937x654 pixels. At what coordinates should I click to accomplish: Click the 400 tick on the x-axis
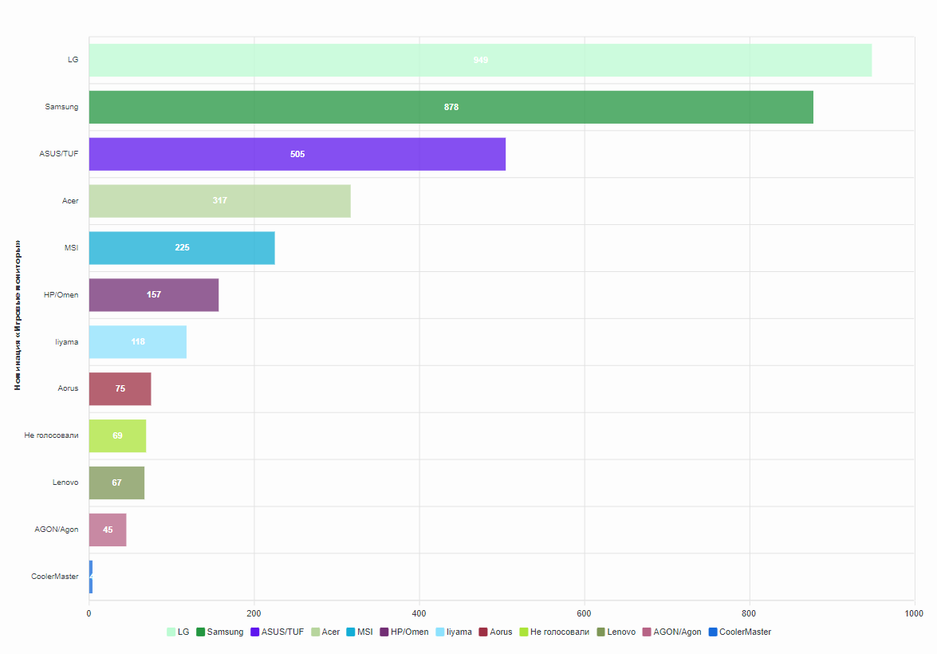click(x=419, y=613)
